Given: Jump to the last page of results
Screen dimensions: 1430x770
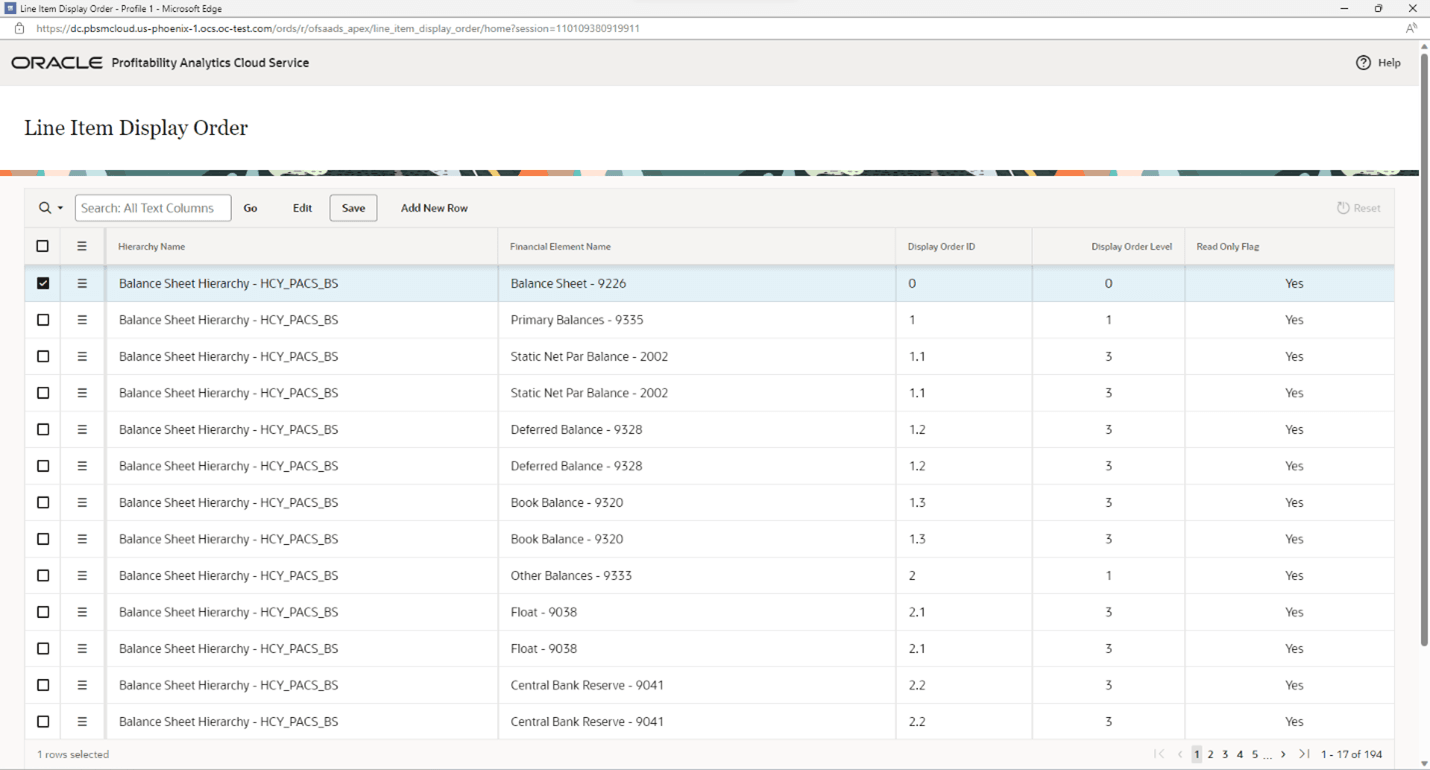Looking at the screenshot, I should [1304, 754].
